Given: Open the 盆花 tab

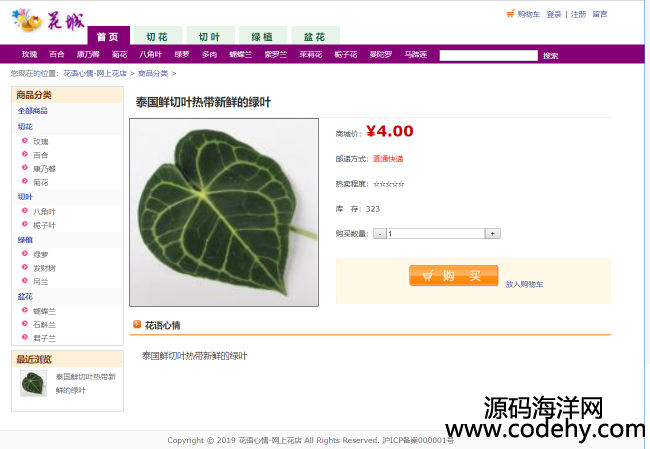Looking at the screenshot, I should click(315, 36).
